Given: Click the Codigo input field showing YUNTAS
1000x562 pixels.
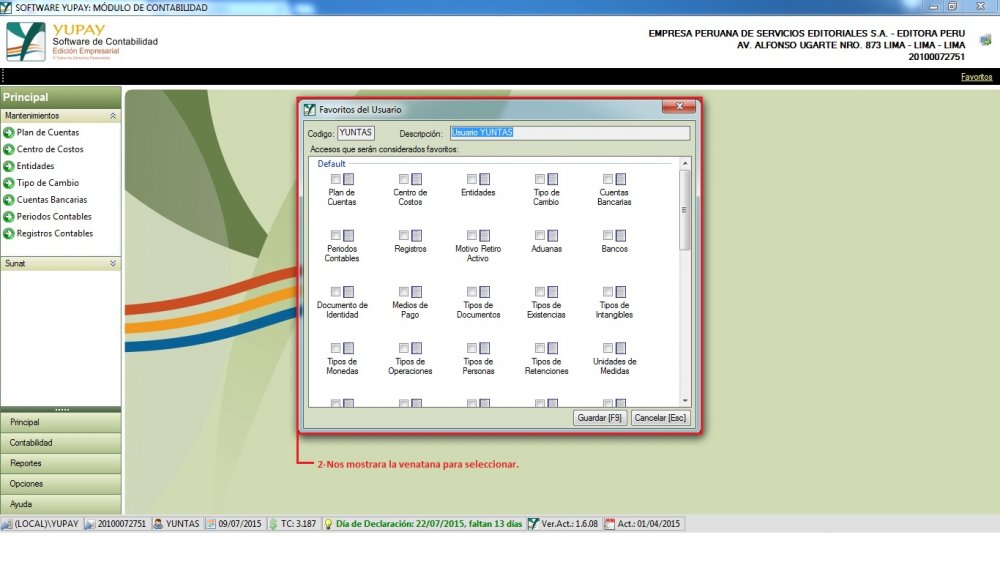Looking at the screenshot, I should pos(356,133).
